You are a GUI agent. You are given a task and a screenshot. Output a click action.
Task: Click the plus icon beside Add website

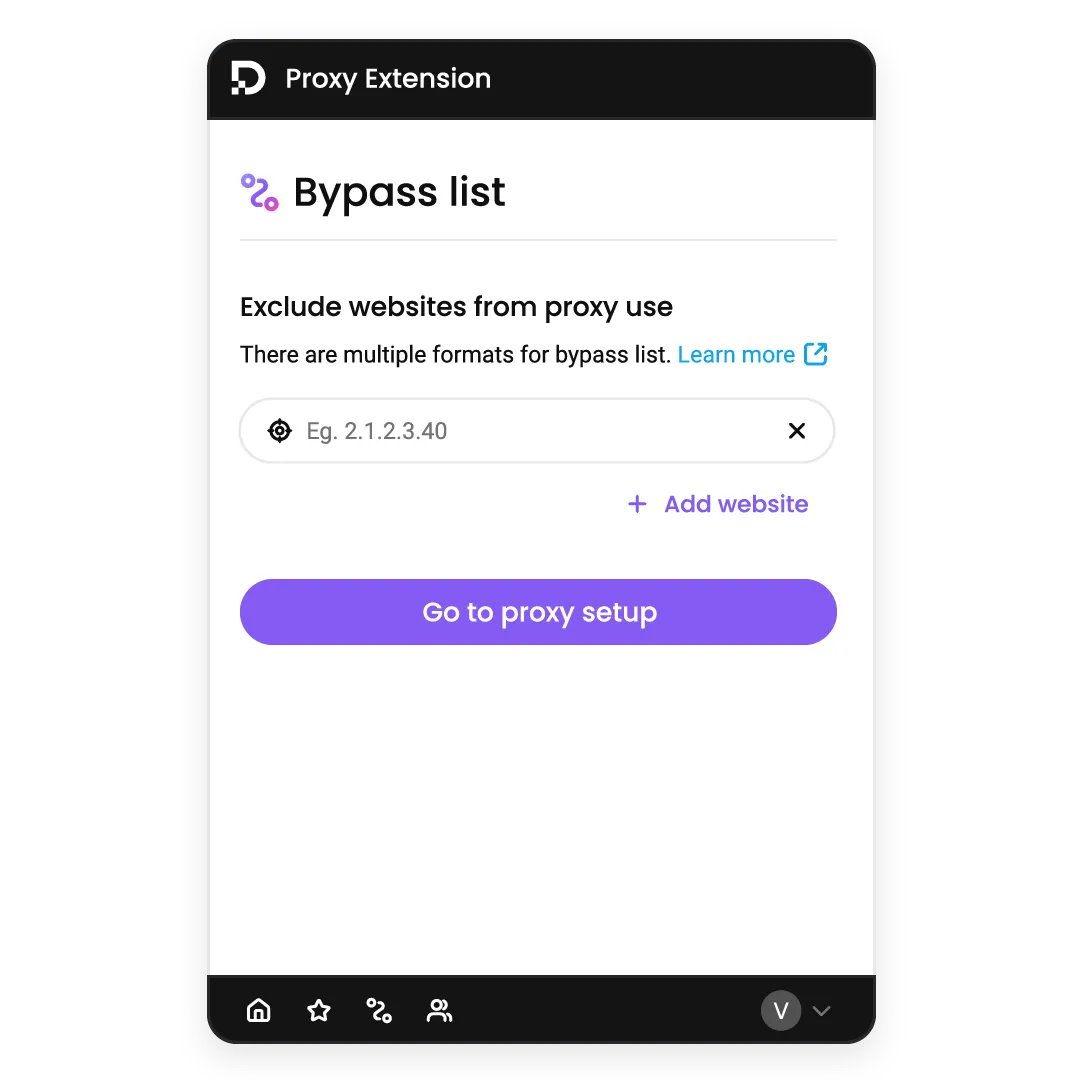(637, 504)
